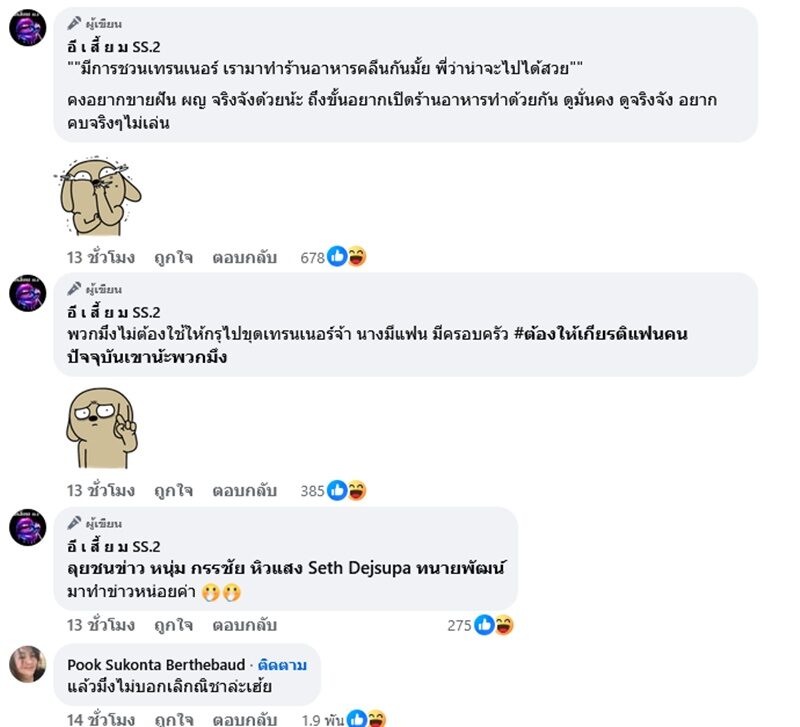Follow Pook Sukonta via the ติดตาม link

pos(282,664)
